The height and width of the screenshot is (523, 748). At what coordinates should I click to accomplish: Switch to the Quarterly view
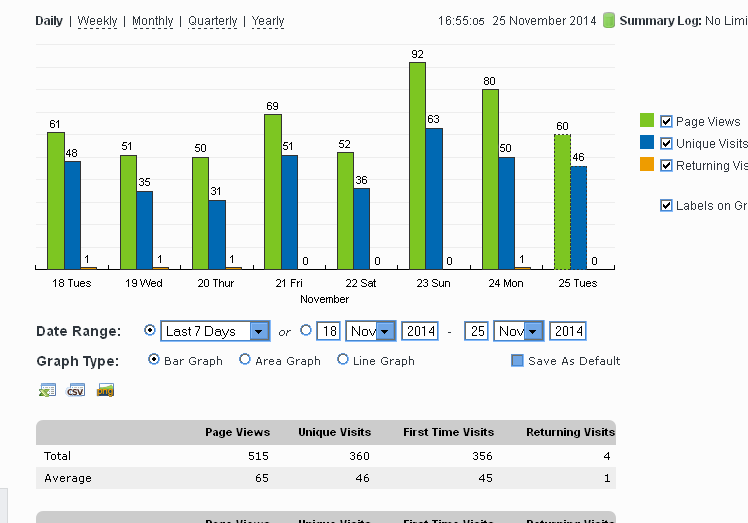click(213, 21)
